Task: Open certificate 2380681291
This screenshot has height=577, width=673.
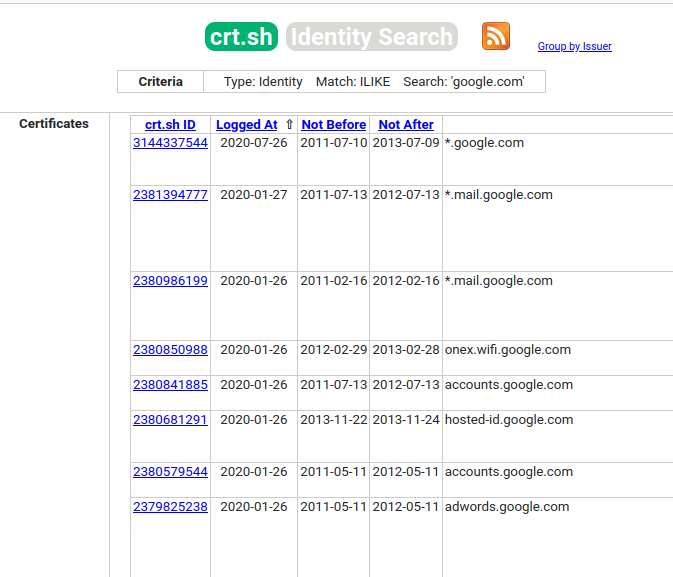Action: pyautogui.click(x=170, y=419)
